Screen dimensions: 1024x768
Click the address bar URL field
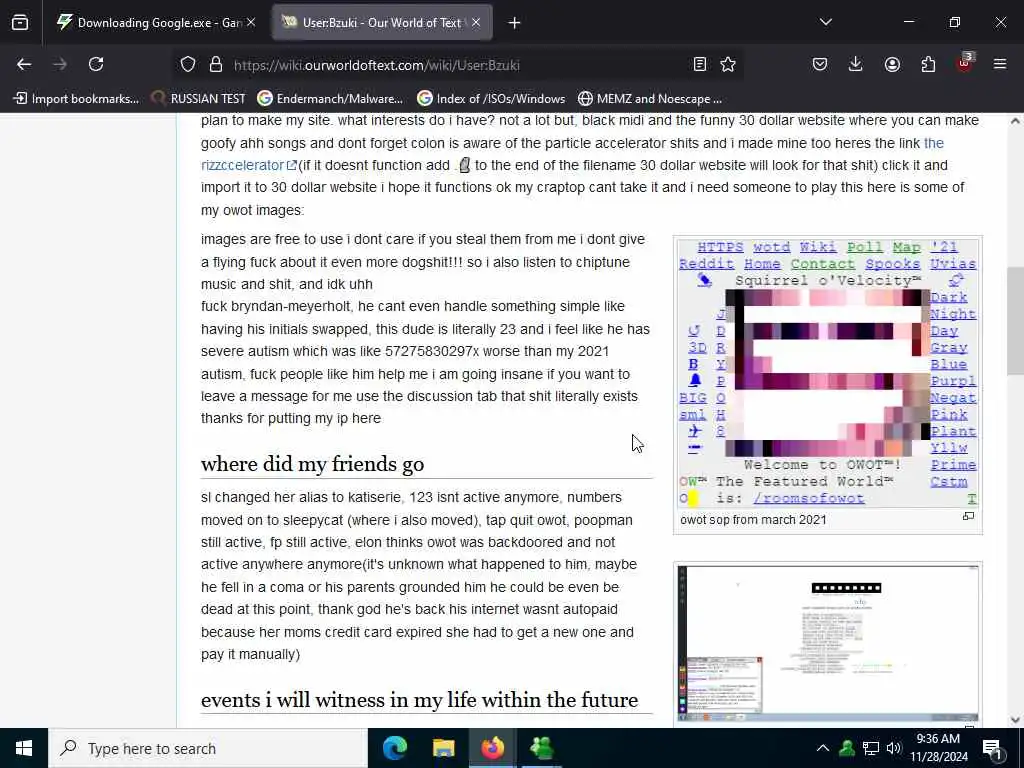pyautogui.click(x=457, y=65)
